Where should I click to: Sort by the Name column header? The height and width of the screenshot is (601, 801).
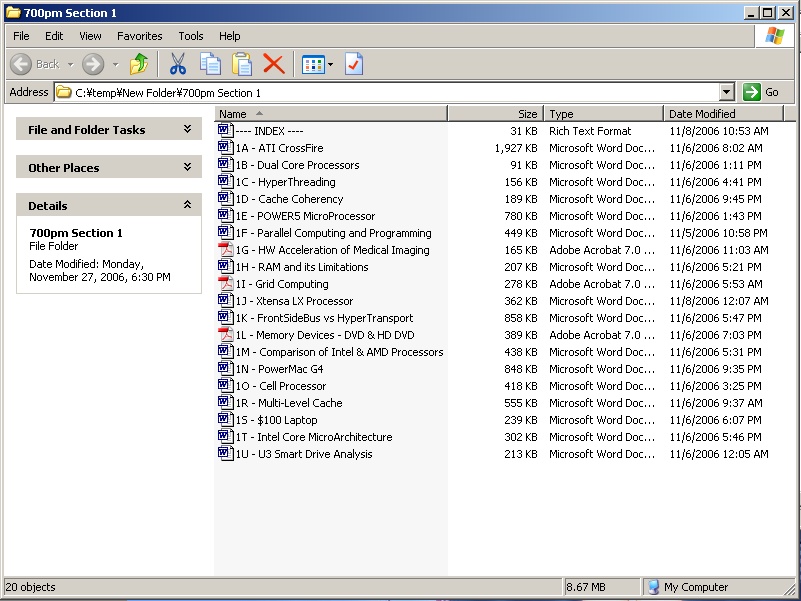[331, 113]
